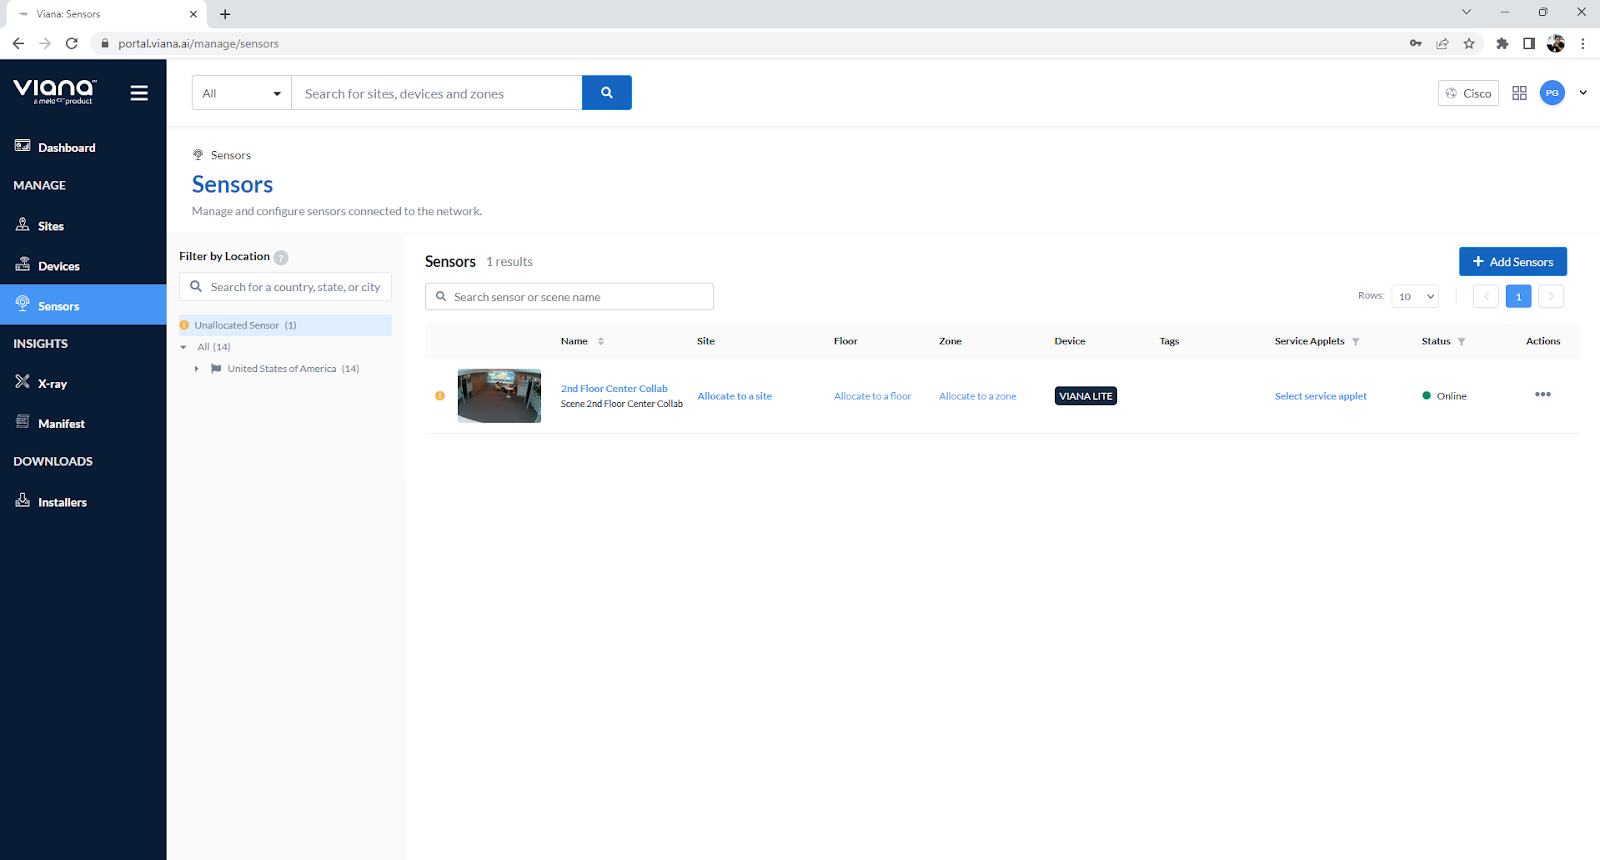Focus the sensor or scene name search field

coord(578,297)
